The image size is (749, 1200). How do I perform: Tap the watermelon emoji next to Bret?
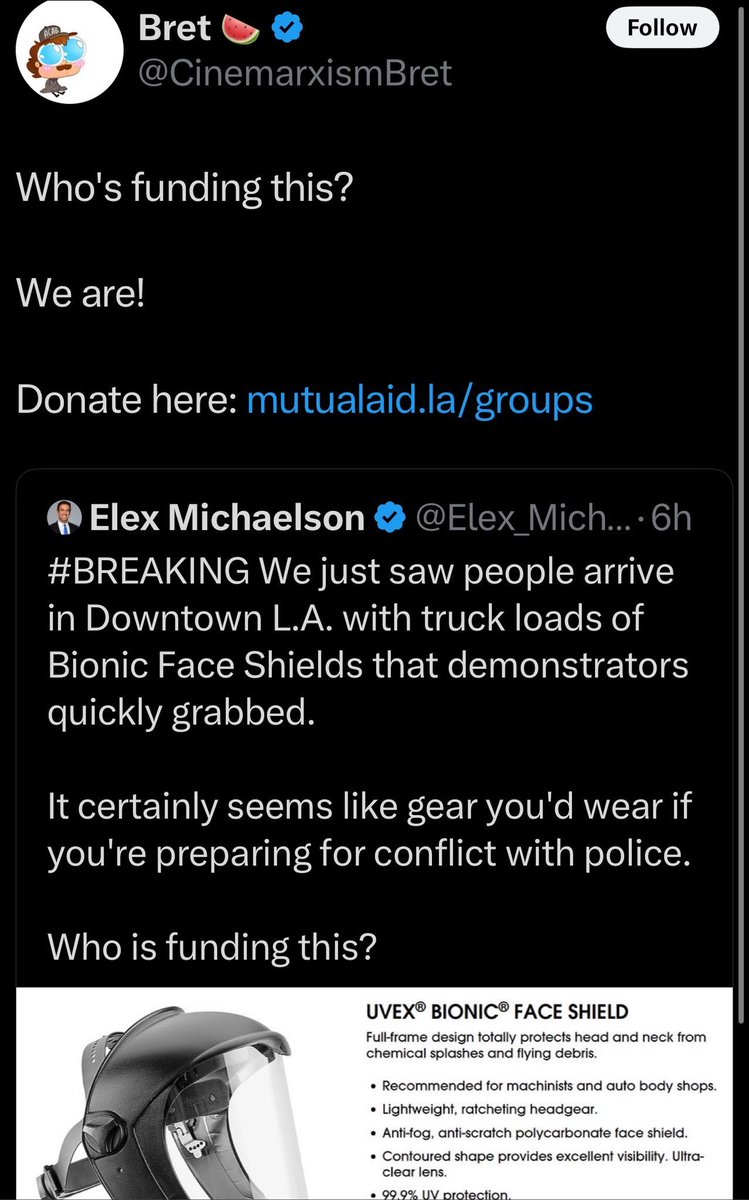[x=240, y=29]
